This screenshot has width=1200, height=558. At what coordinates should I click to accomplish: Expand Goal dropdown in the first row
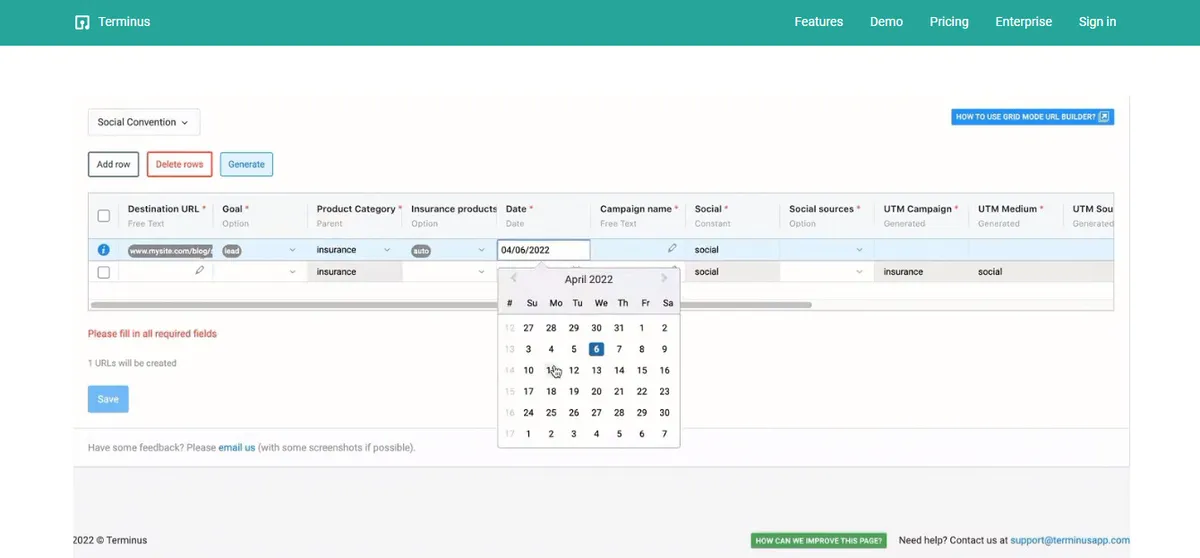pyautogui.click(x=293, y=250)
